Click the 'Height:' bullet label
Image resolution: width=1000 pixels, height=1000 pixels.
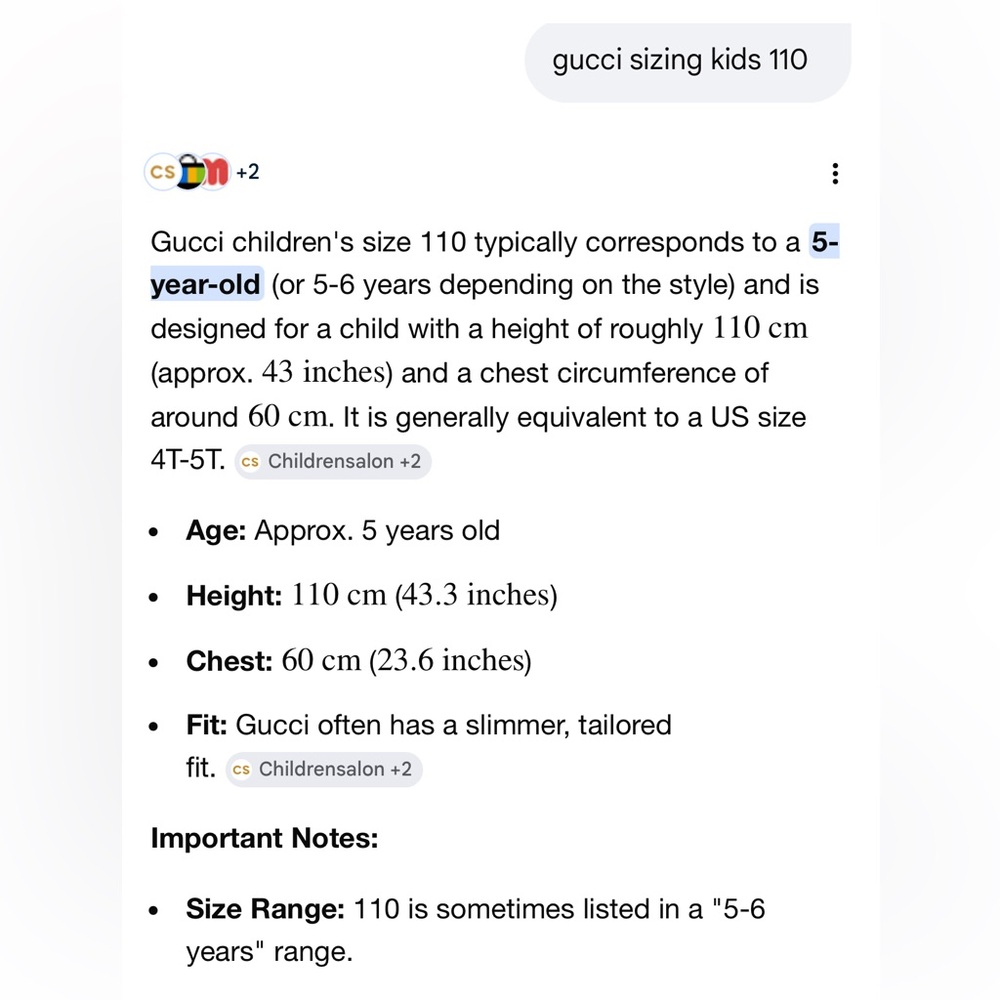(233, 596)
